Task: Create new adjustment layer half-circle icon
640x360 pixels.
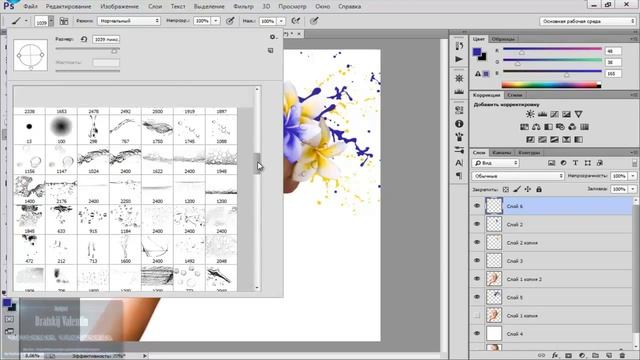Action: [x=582, y=356]
